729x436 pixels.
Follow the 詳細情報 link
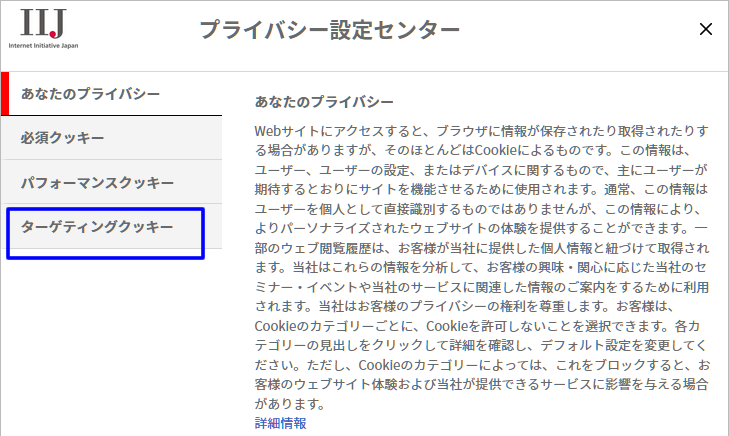(x=280, y=423)
